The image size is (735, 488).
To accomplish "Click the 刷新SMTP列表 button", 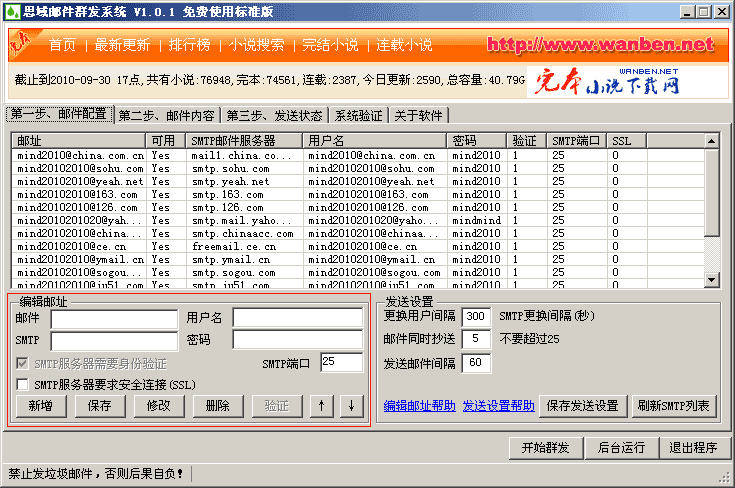I will point(674,406).
